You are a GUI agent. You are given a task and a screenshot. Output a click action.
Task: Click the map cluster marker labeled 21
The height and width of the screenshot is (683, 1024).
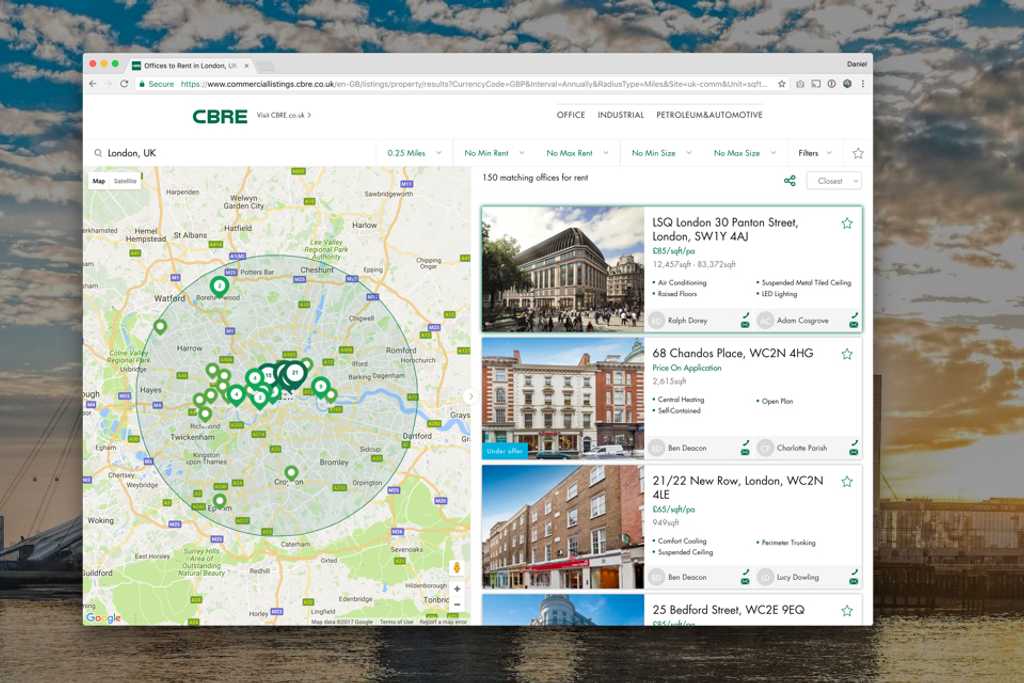pyautogui.click(x=295, y=373)
